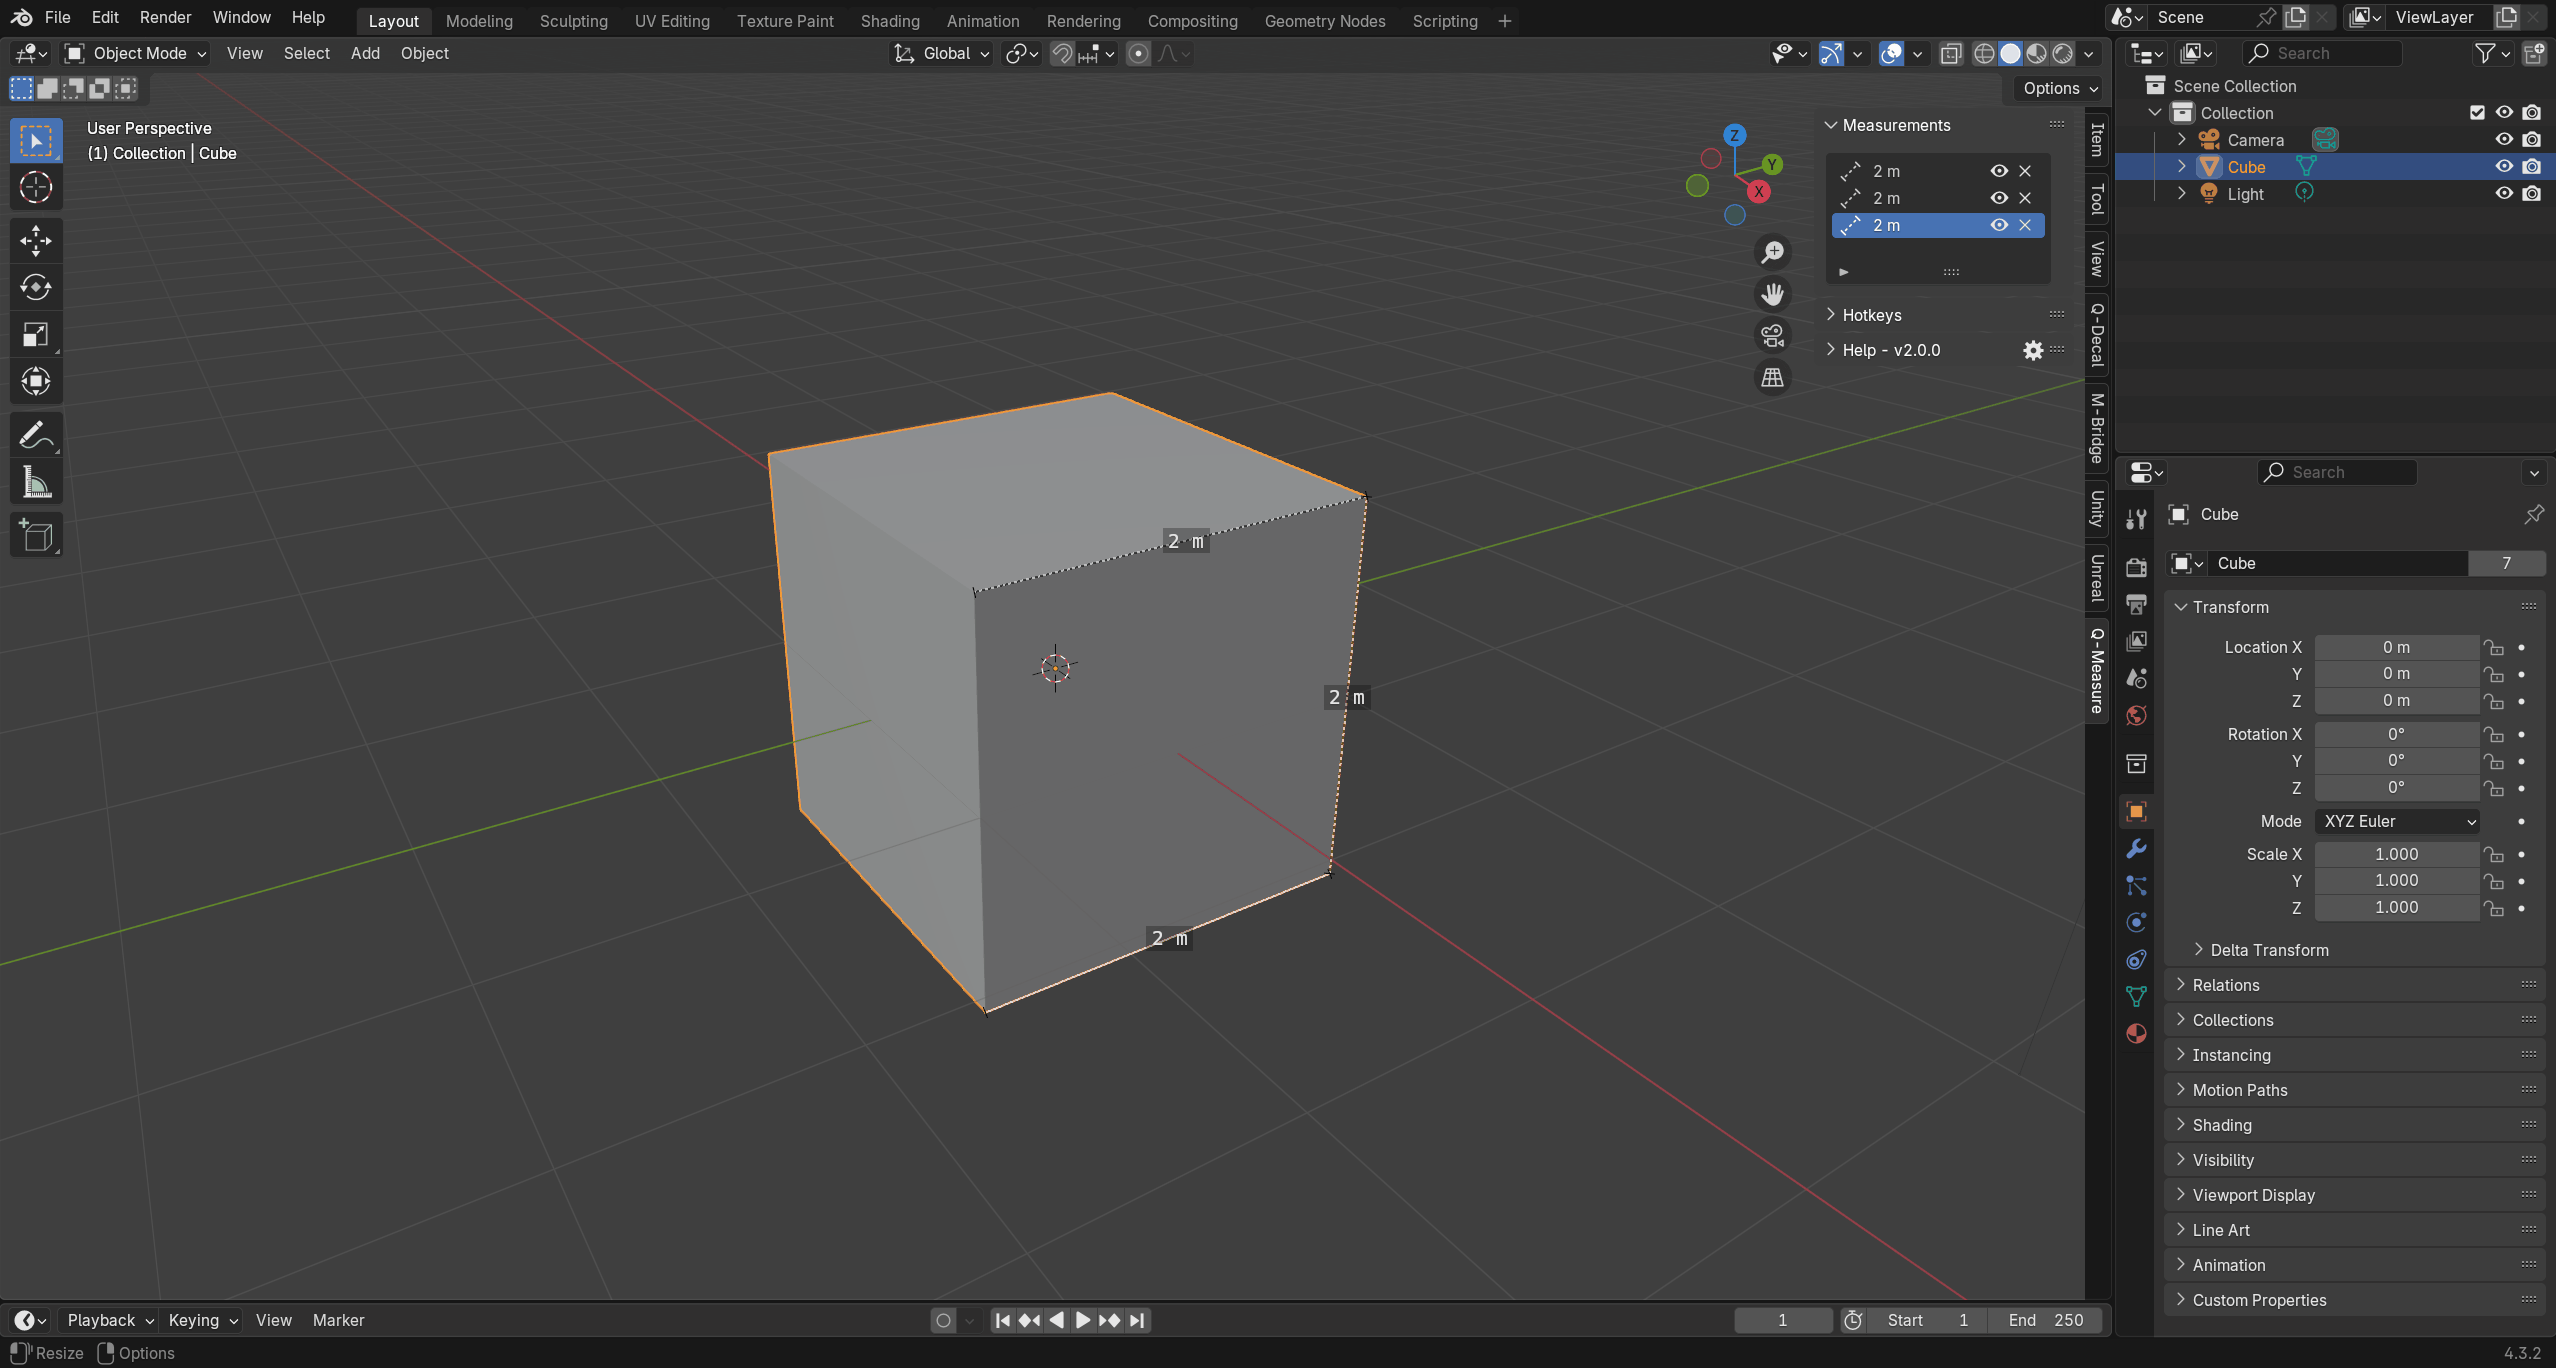2556x1368 pixels.
Task: Open the Q-Measure sidebar tab
Action: pyautogui.click(x=2097, y=670)
